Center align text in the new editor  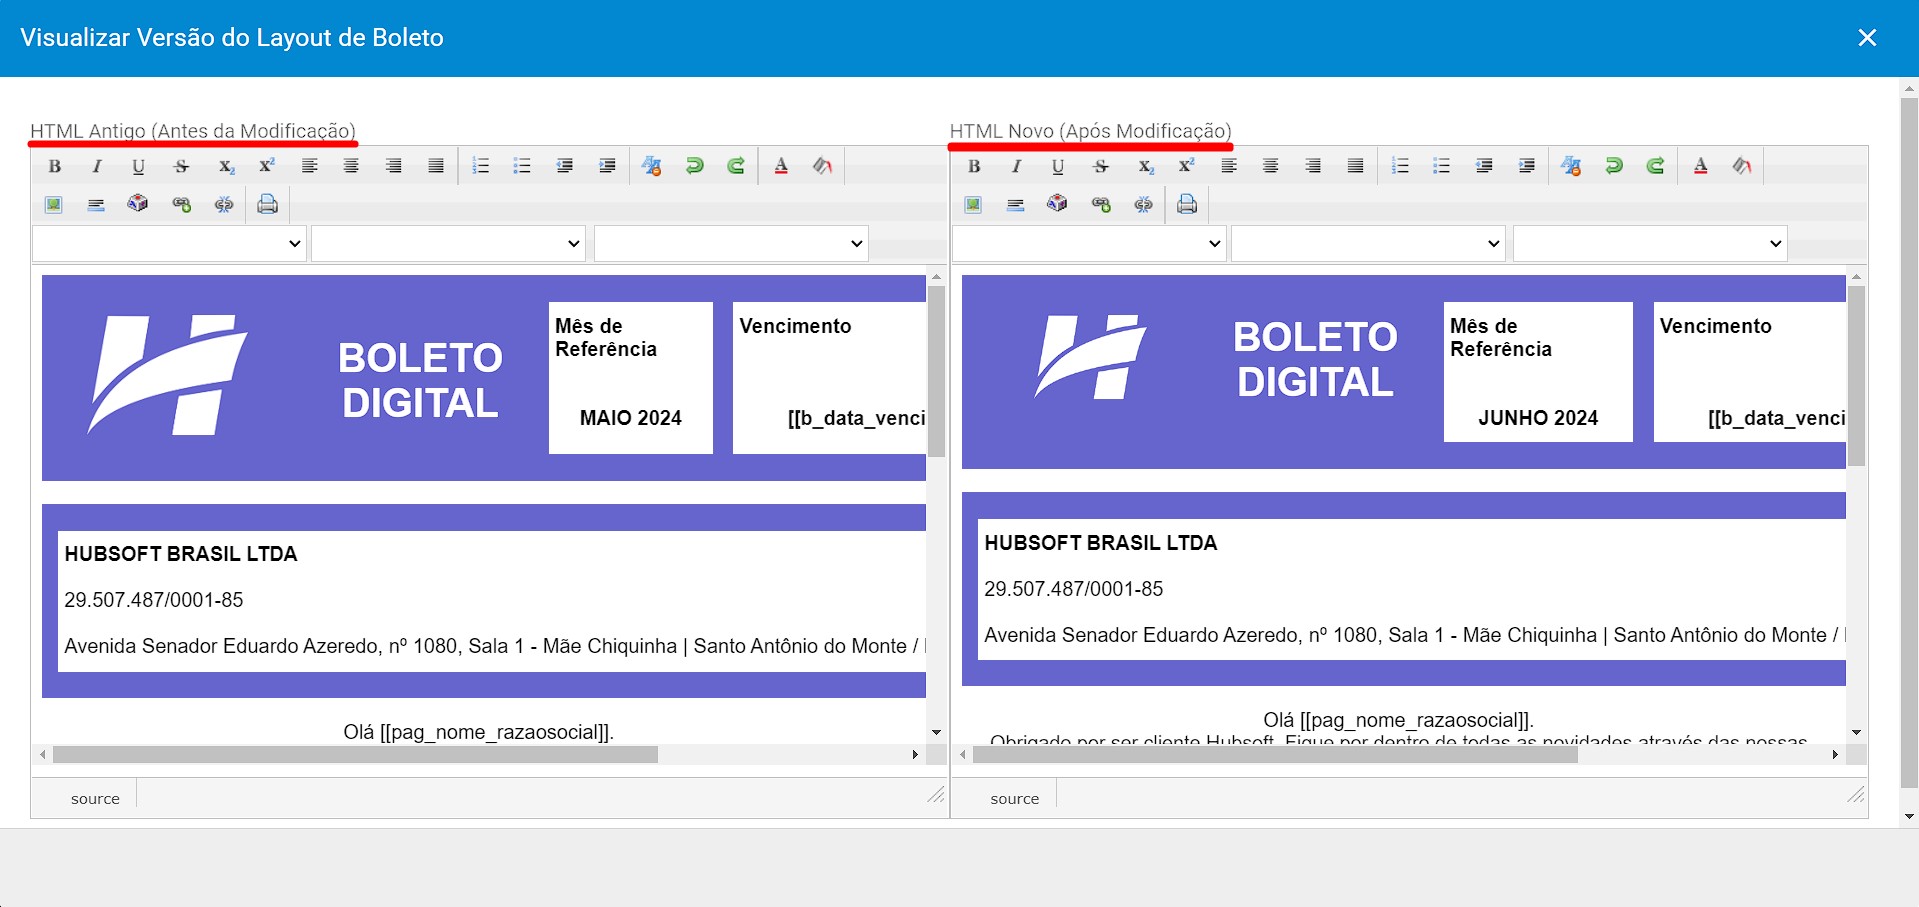coord(1271,166)
